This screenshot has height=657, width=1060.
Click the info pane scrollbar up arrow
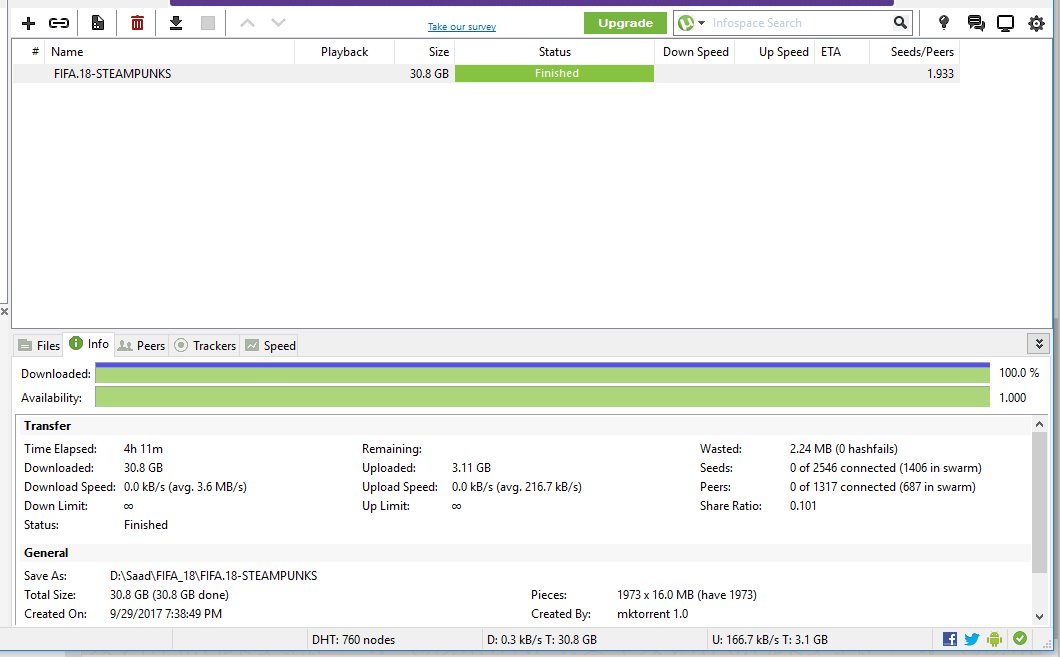click(1039, 424)
